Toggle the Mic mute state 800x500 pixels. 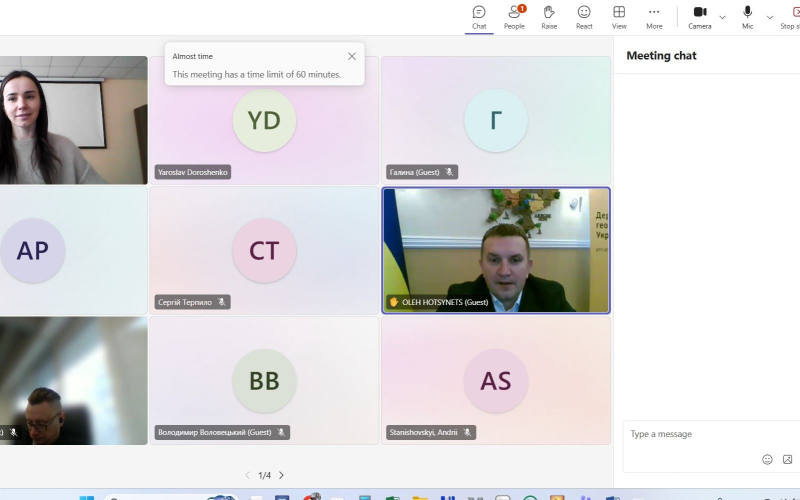click(747, 16)
